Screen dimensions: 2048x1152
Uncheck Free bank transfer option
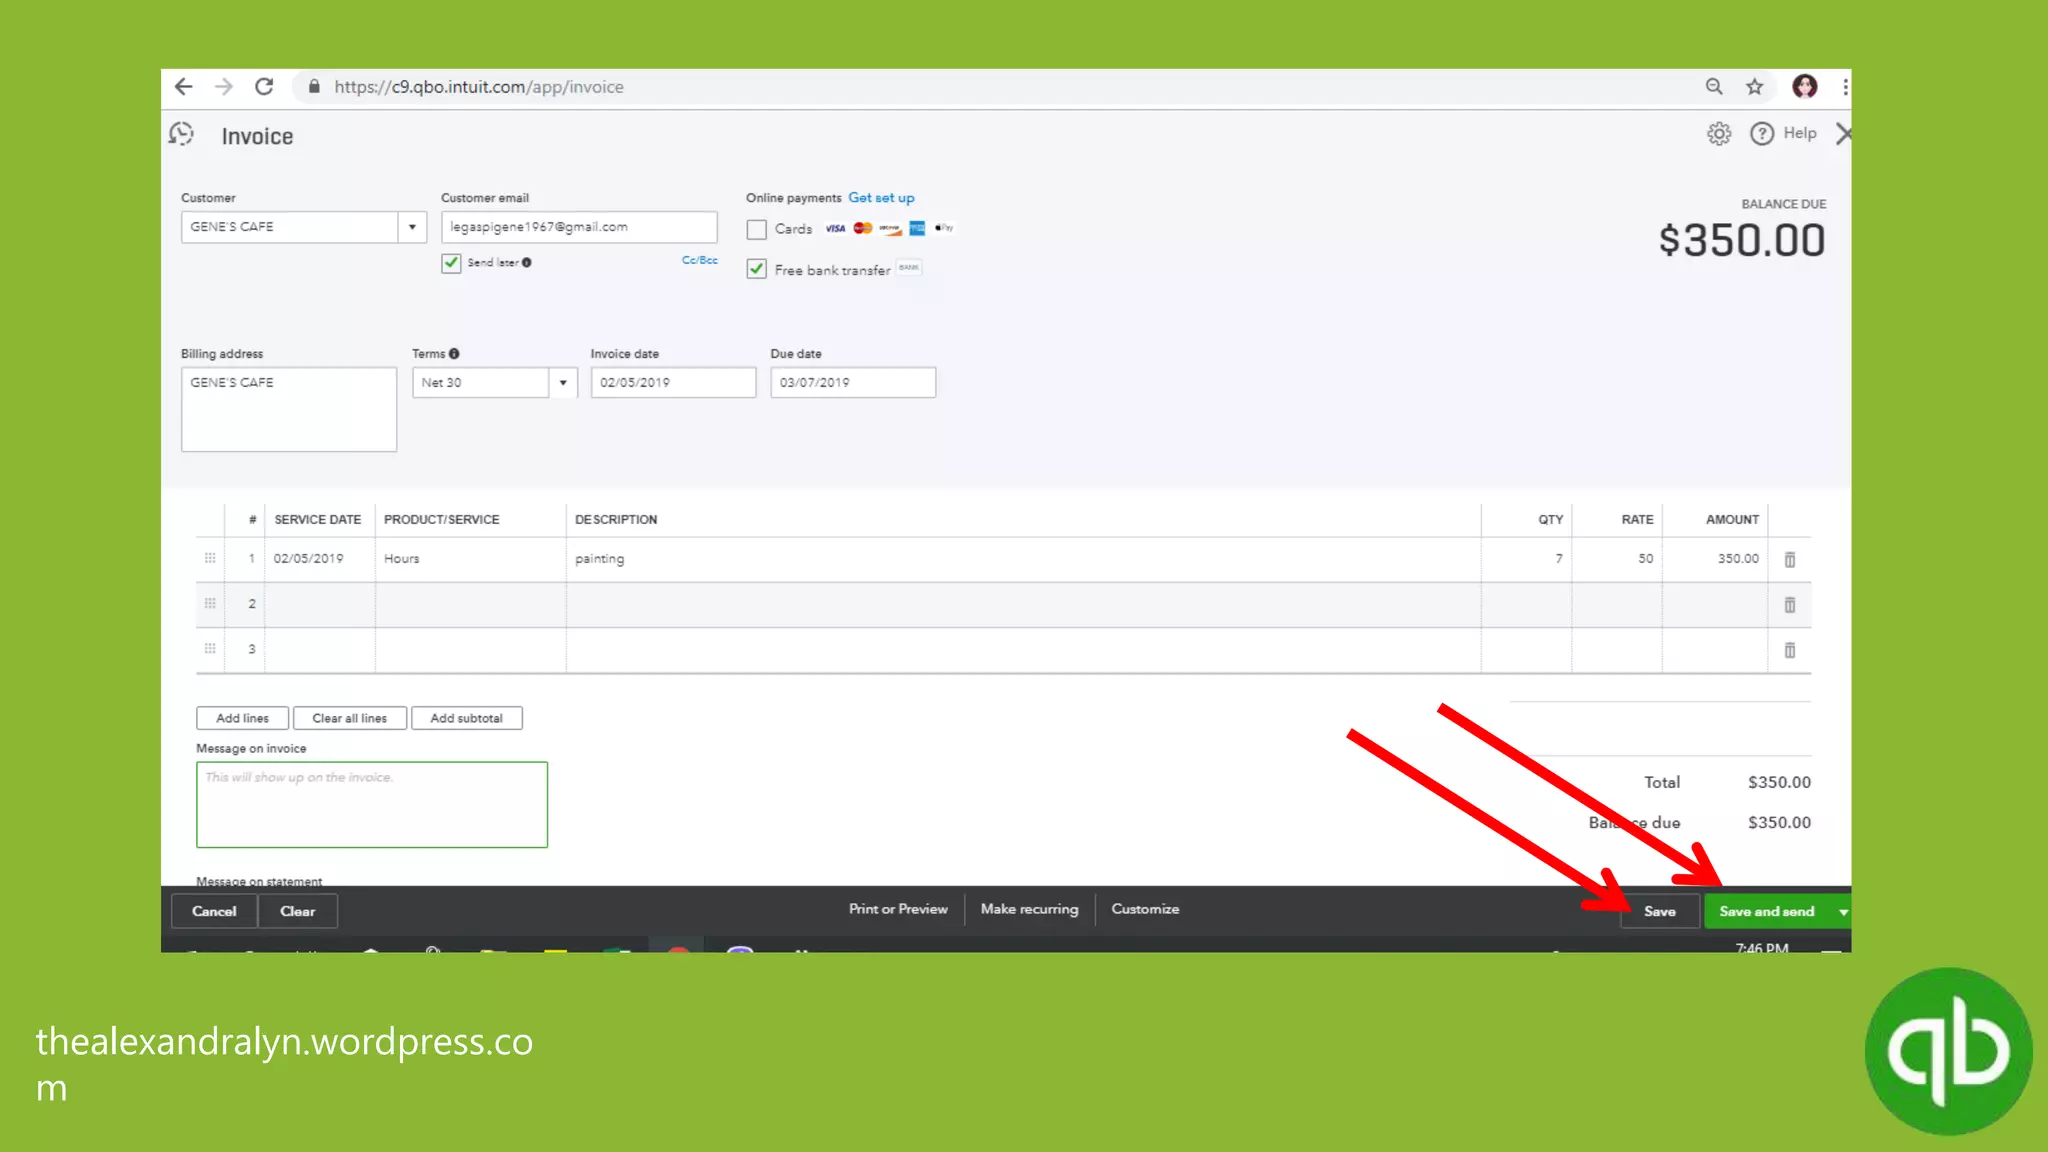pos(757,269)
